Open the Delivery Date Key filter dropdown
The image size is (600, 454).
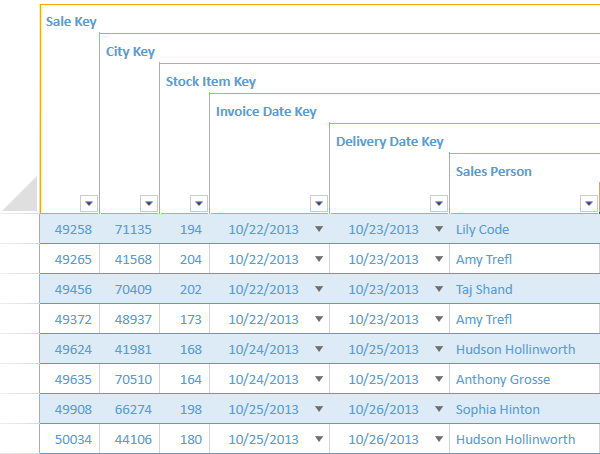click(439, 203)
